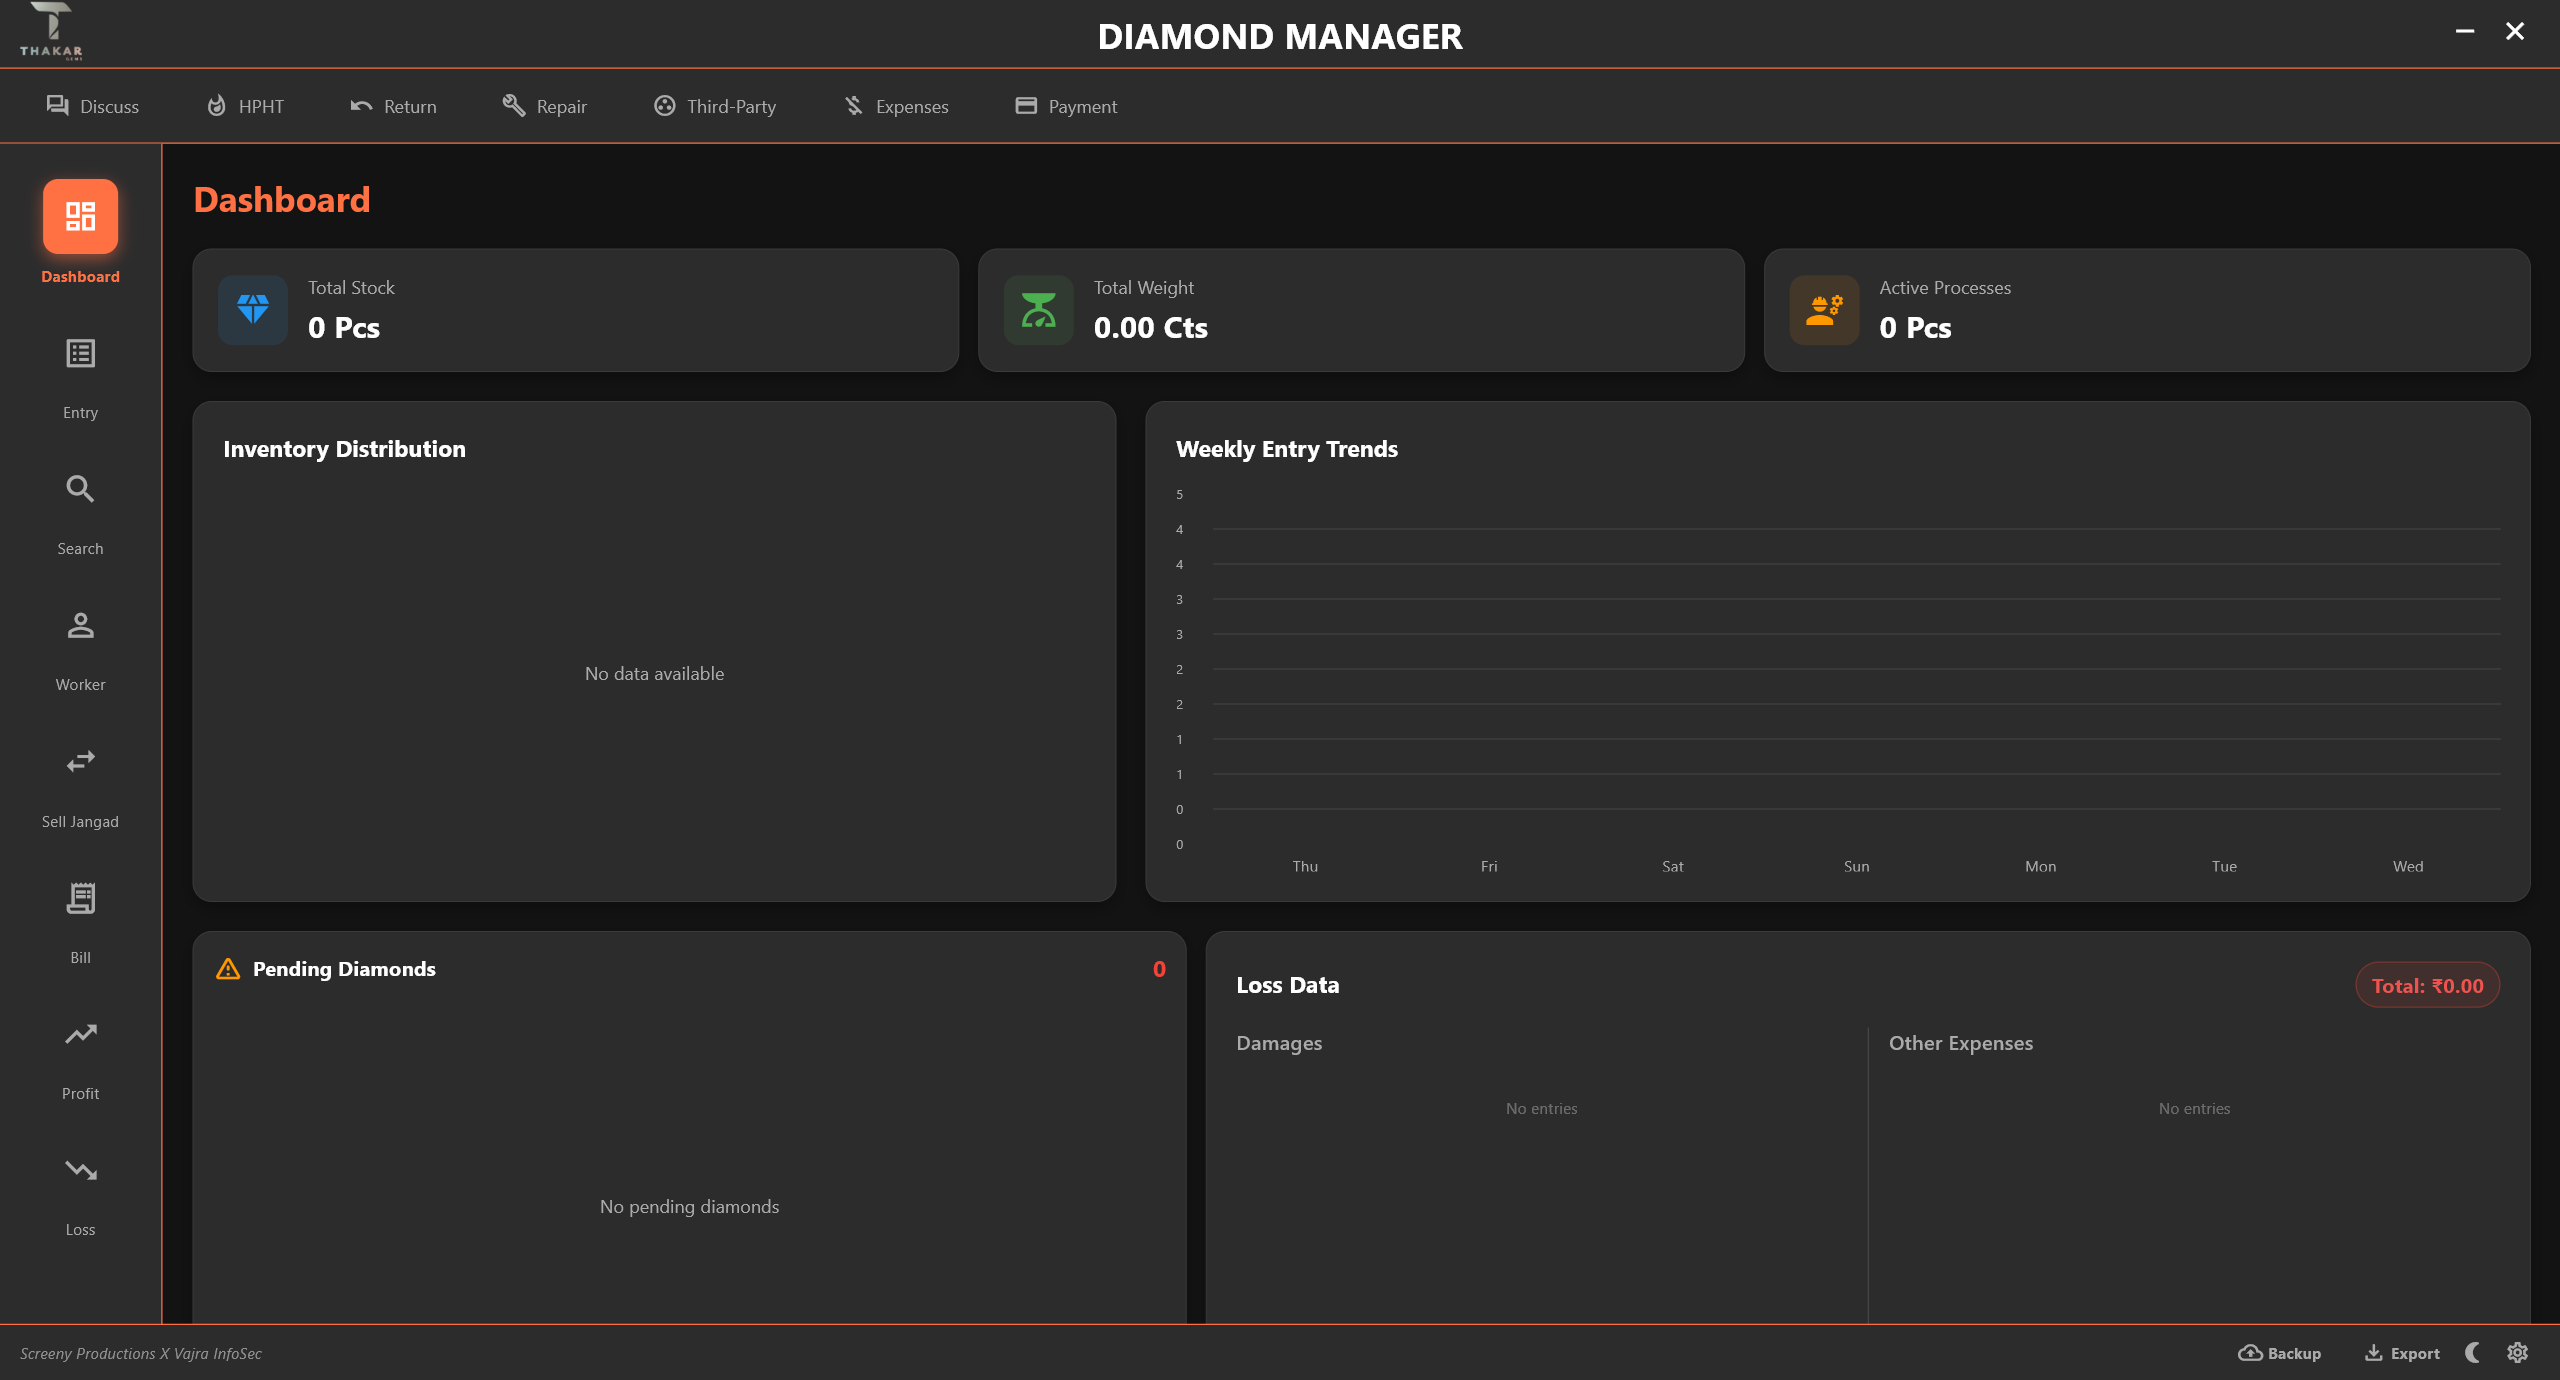Image resolution: width=2560 pixels, height=1380 pixels.
Task: Click the Weekly Entry Trends heading
Action: pyautogui.click(x=1287, y=449)
